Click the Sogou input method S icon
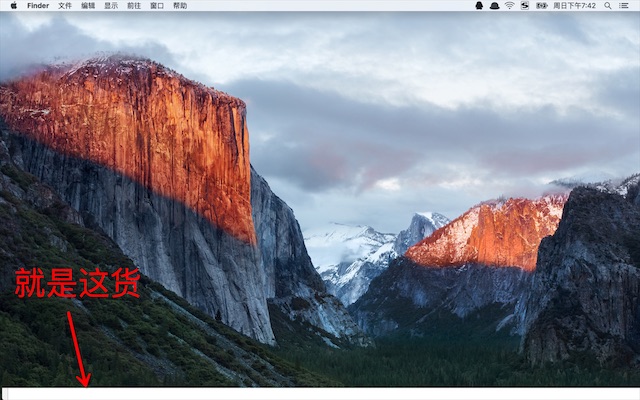The width and height of the screenshot is (640, 400). [524, 5]
